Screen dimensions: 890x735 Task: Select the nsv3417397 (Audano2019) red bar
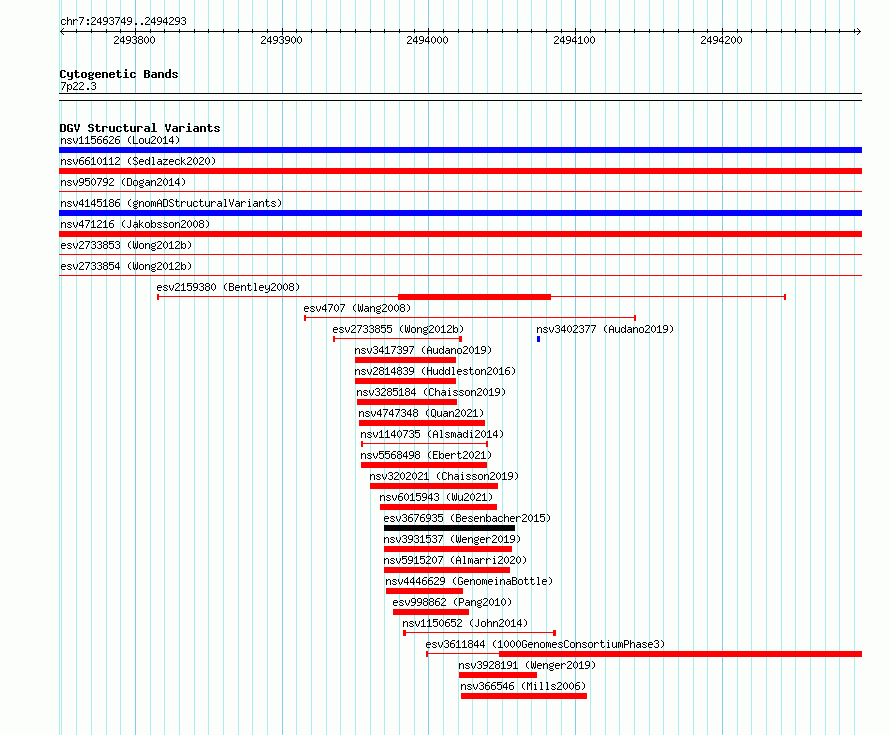click(x=405, y=360)
